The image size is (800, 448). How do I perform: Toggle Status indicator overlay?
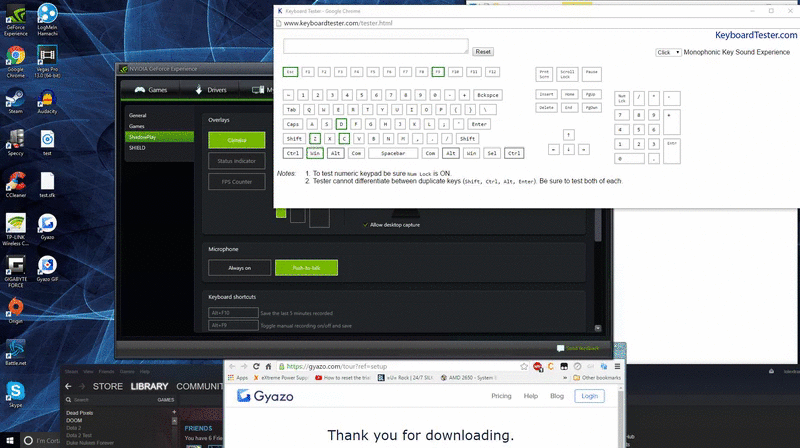click(x=237, y=161)
